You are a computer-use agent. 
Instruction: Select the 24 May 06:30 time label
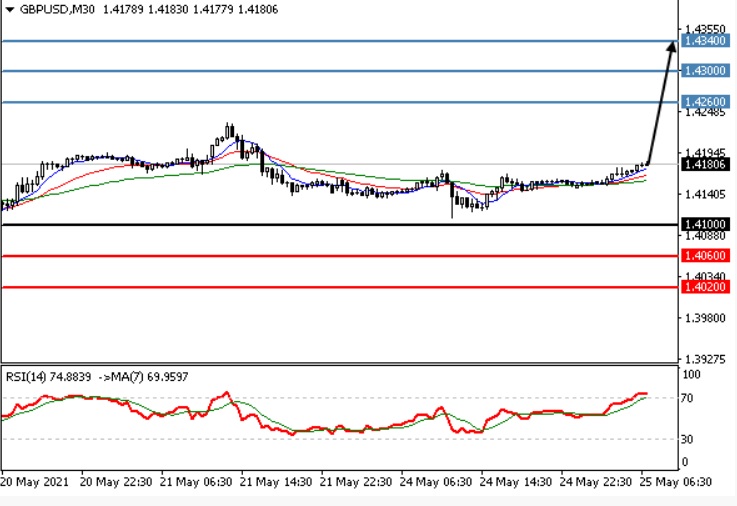point(436,482)
